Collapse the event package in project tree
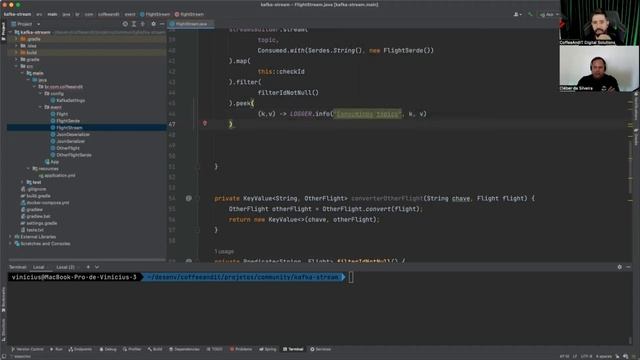The width and height of the screenshot is (640, 360). [x=40, y=107]
